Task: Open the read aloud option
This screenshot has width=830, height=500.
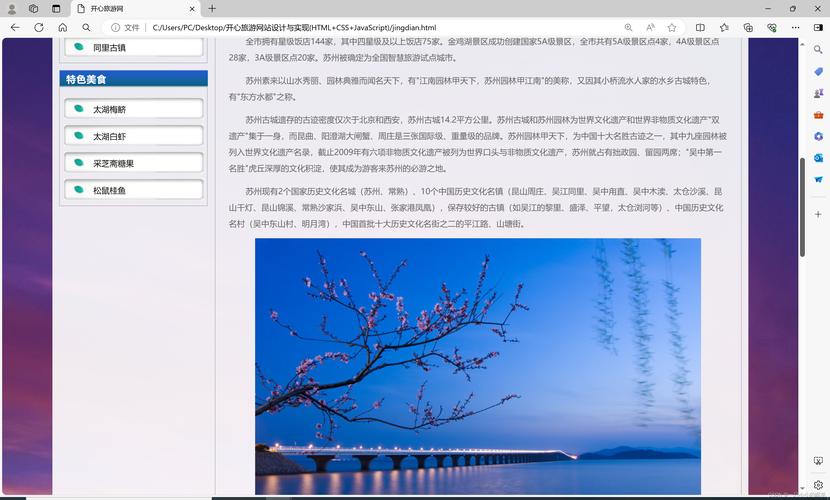Action: pyautogui.click(x=650, y=27)
